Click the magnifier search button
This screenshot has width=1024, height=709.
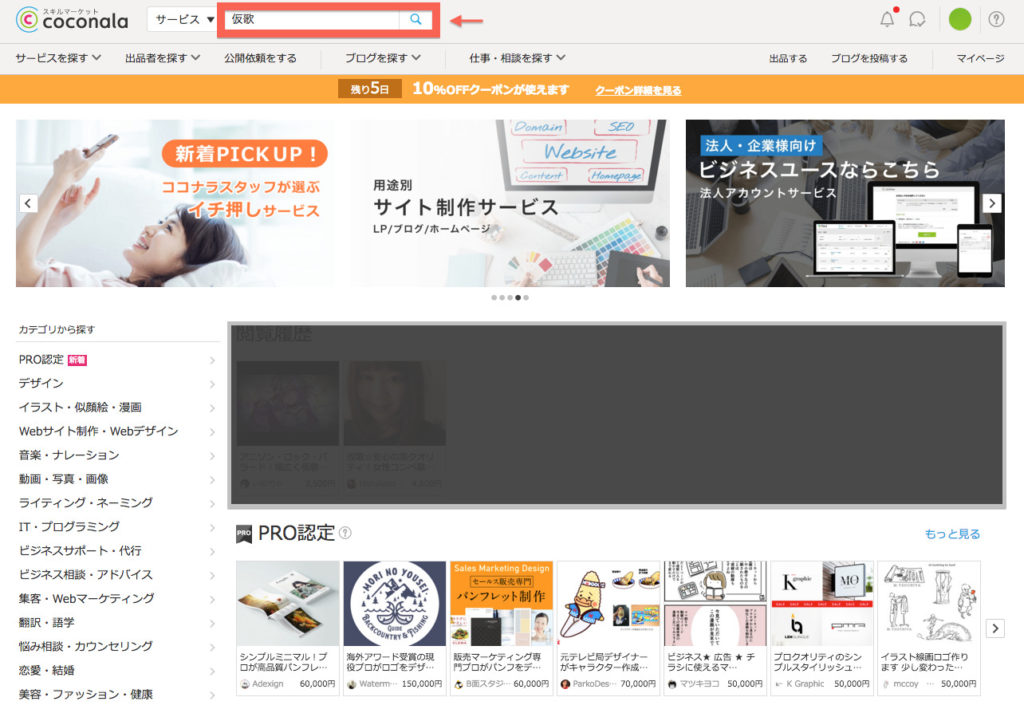coord(416,20)
